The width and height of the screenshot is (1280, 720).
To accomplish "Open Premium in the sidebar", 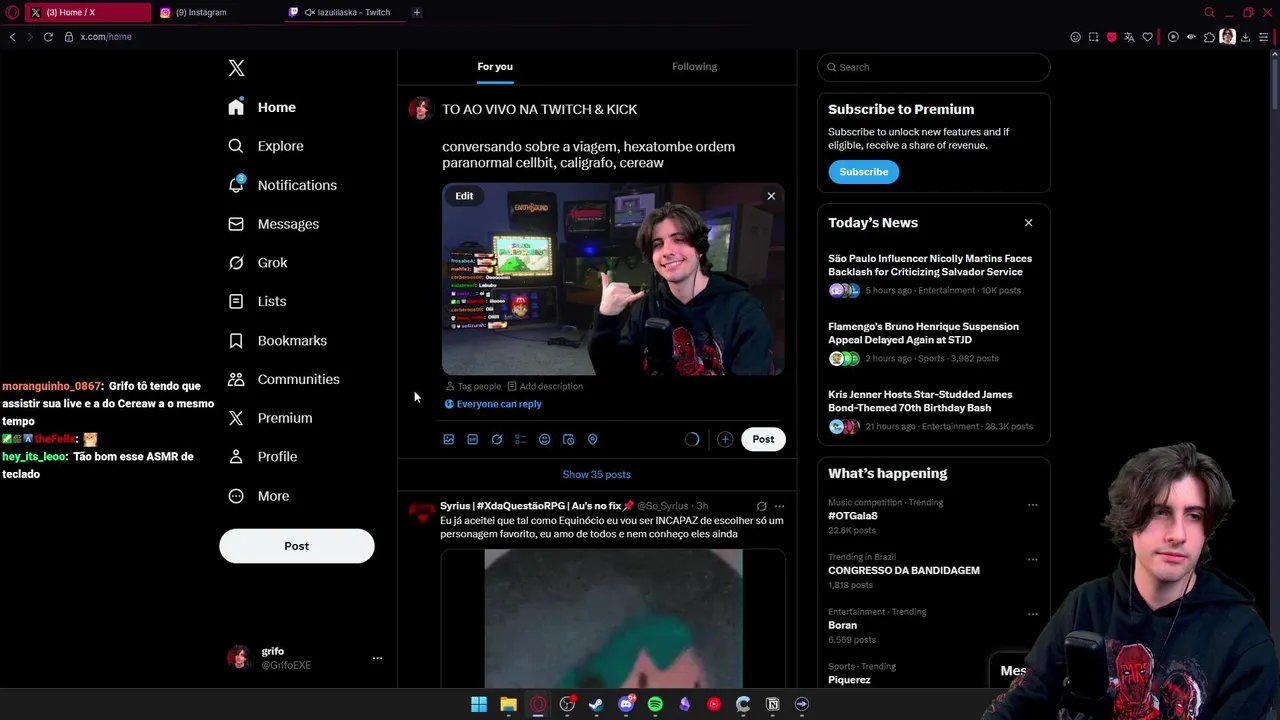I will (270, 418).
